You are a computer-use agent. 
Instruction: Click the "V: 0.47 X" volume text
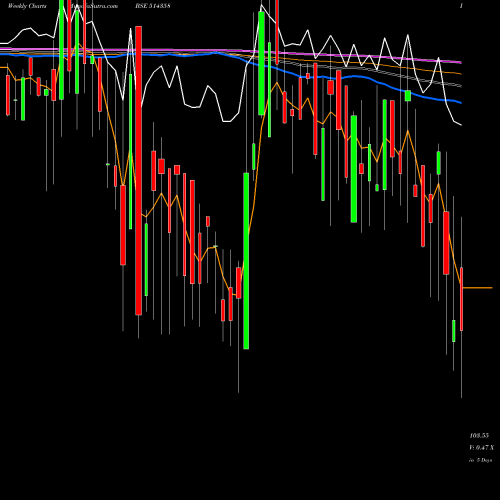point(481,448)
